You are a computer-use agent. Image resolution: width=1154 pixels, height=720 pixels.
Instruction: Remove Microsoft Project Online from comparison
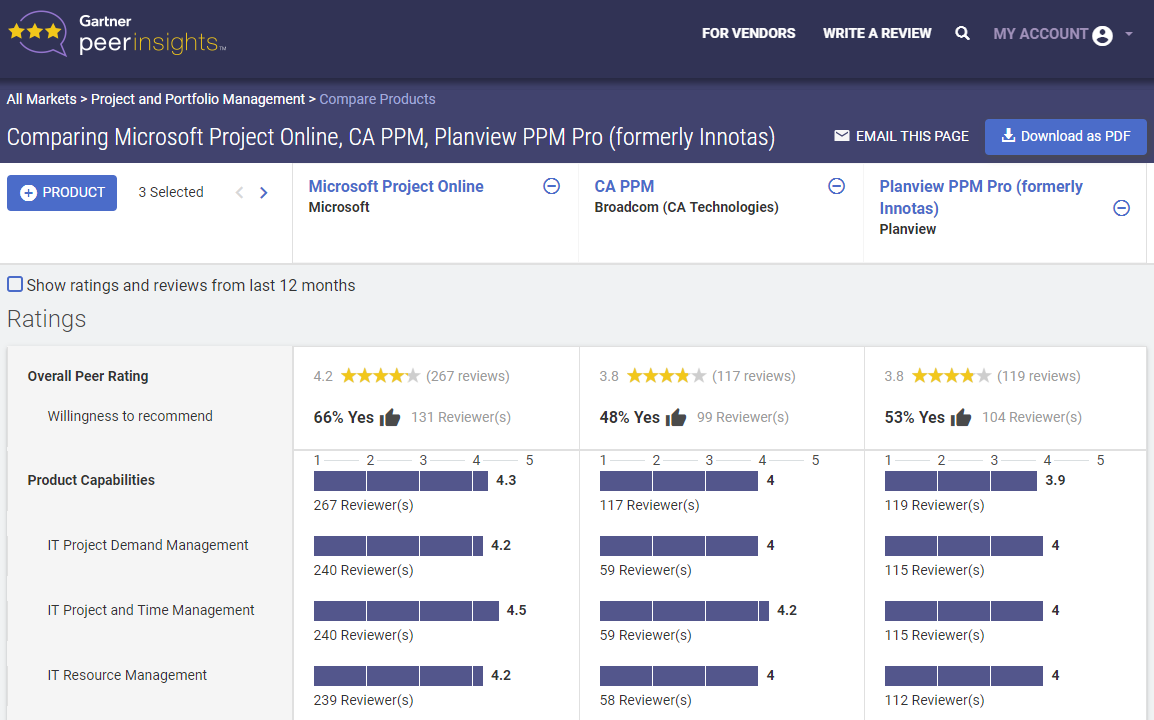pyautogui.click(x=551, y=186)
